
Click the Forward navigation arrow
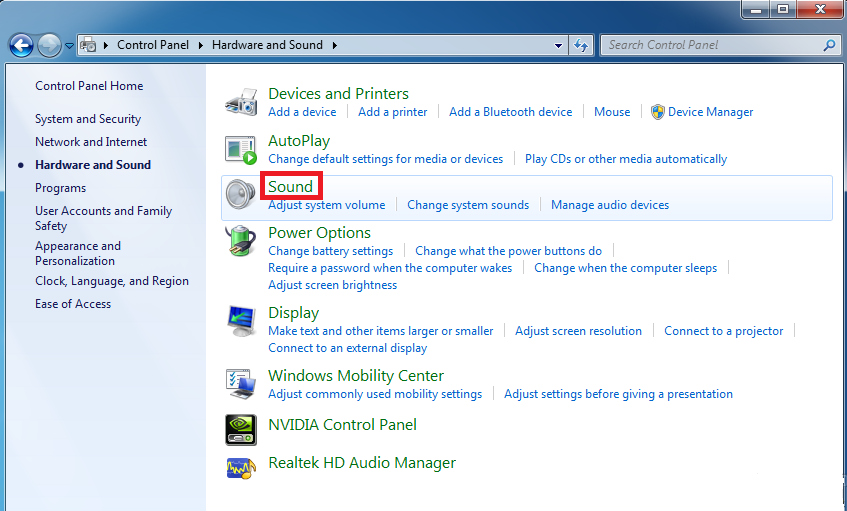click(49, 45)
